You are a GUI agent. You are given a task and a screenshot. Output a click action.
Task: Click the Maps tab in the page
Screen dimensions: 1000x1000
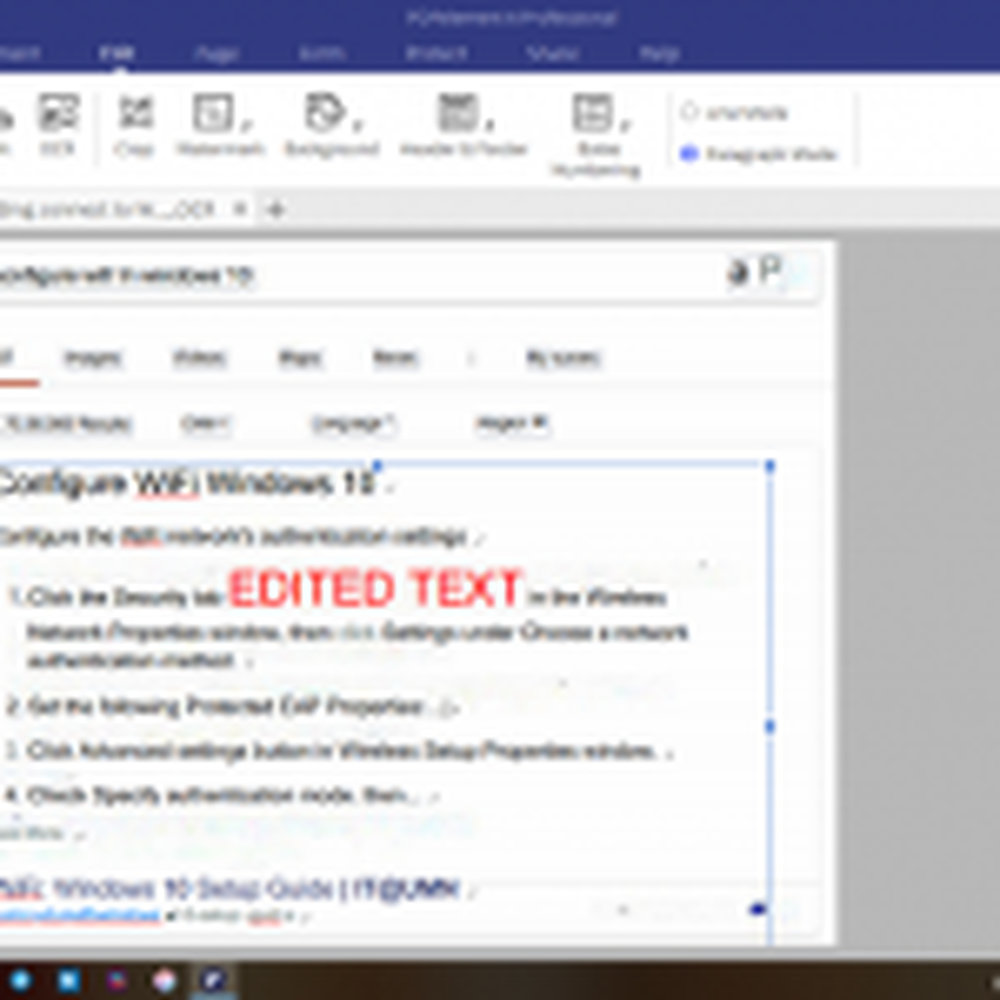coord(300,358)
